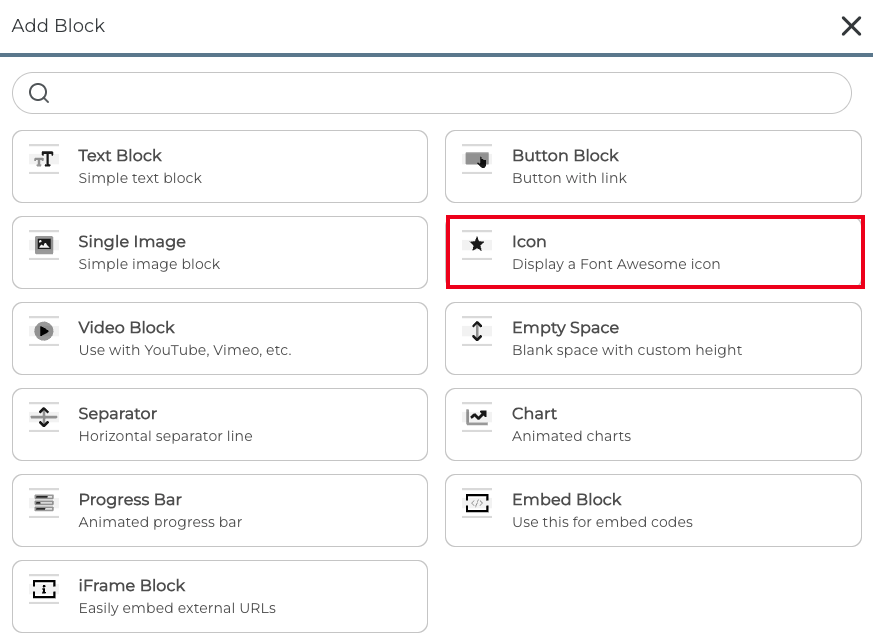873x644 pixels.
Task: Insert the Progress Bar block
Action: point(220,510)
